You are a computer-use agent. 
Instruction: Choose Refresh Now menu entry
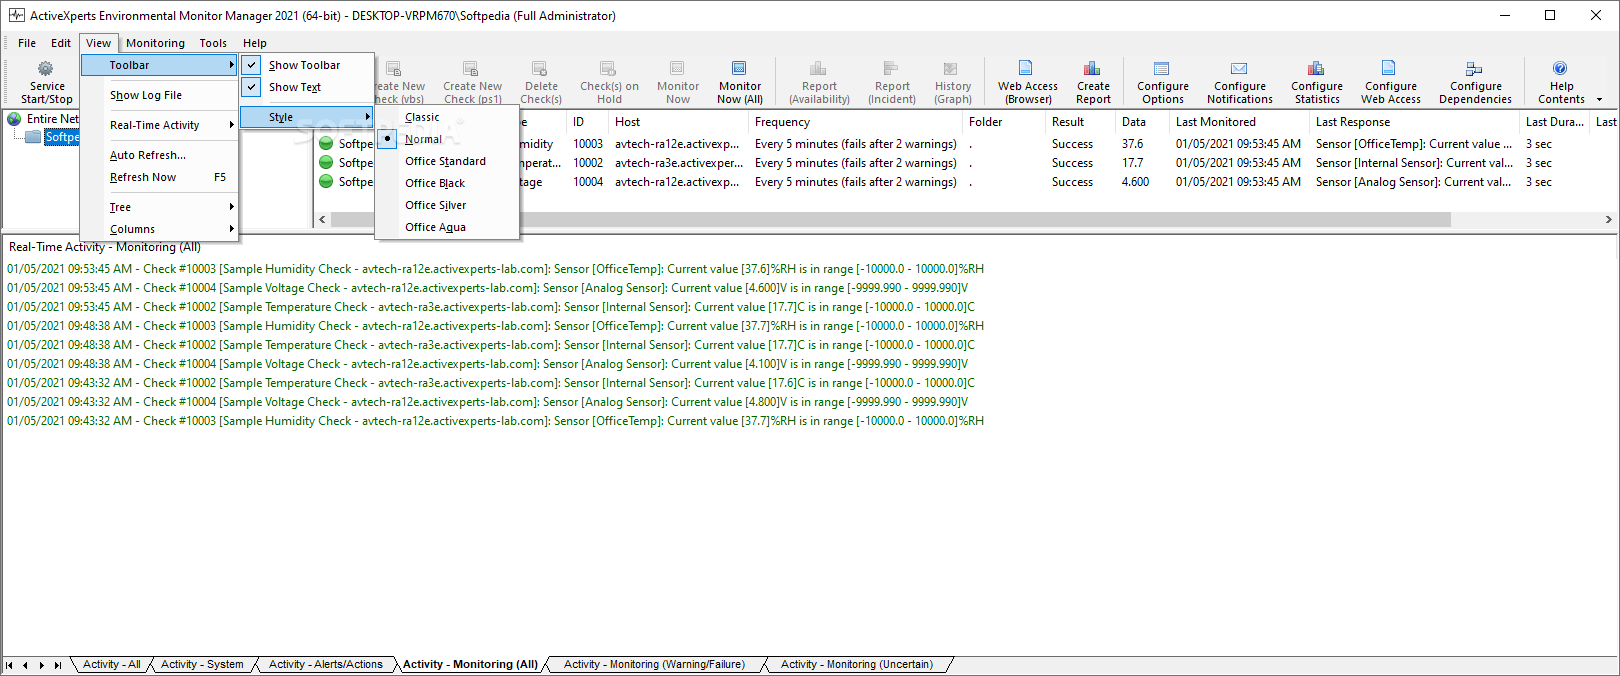159,177
